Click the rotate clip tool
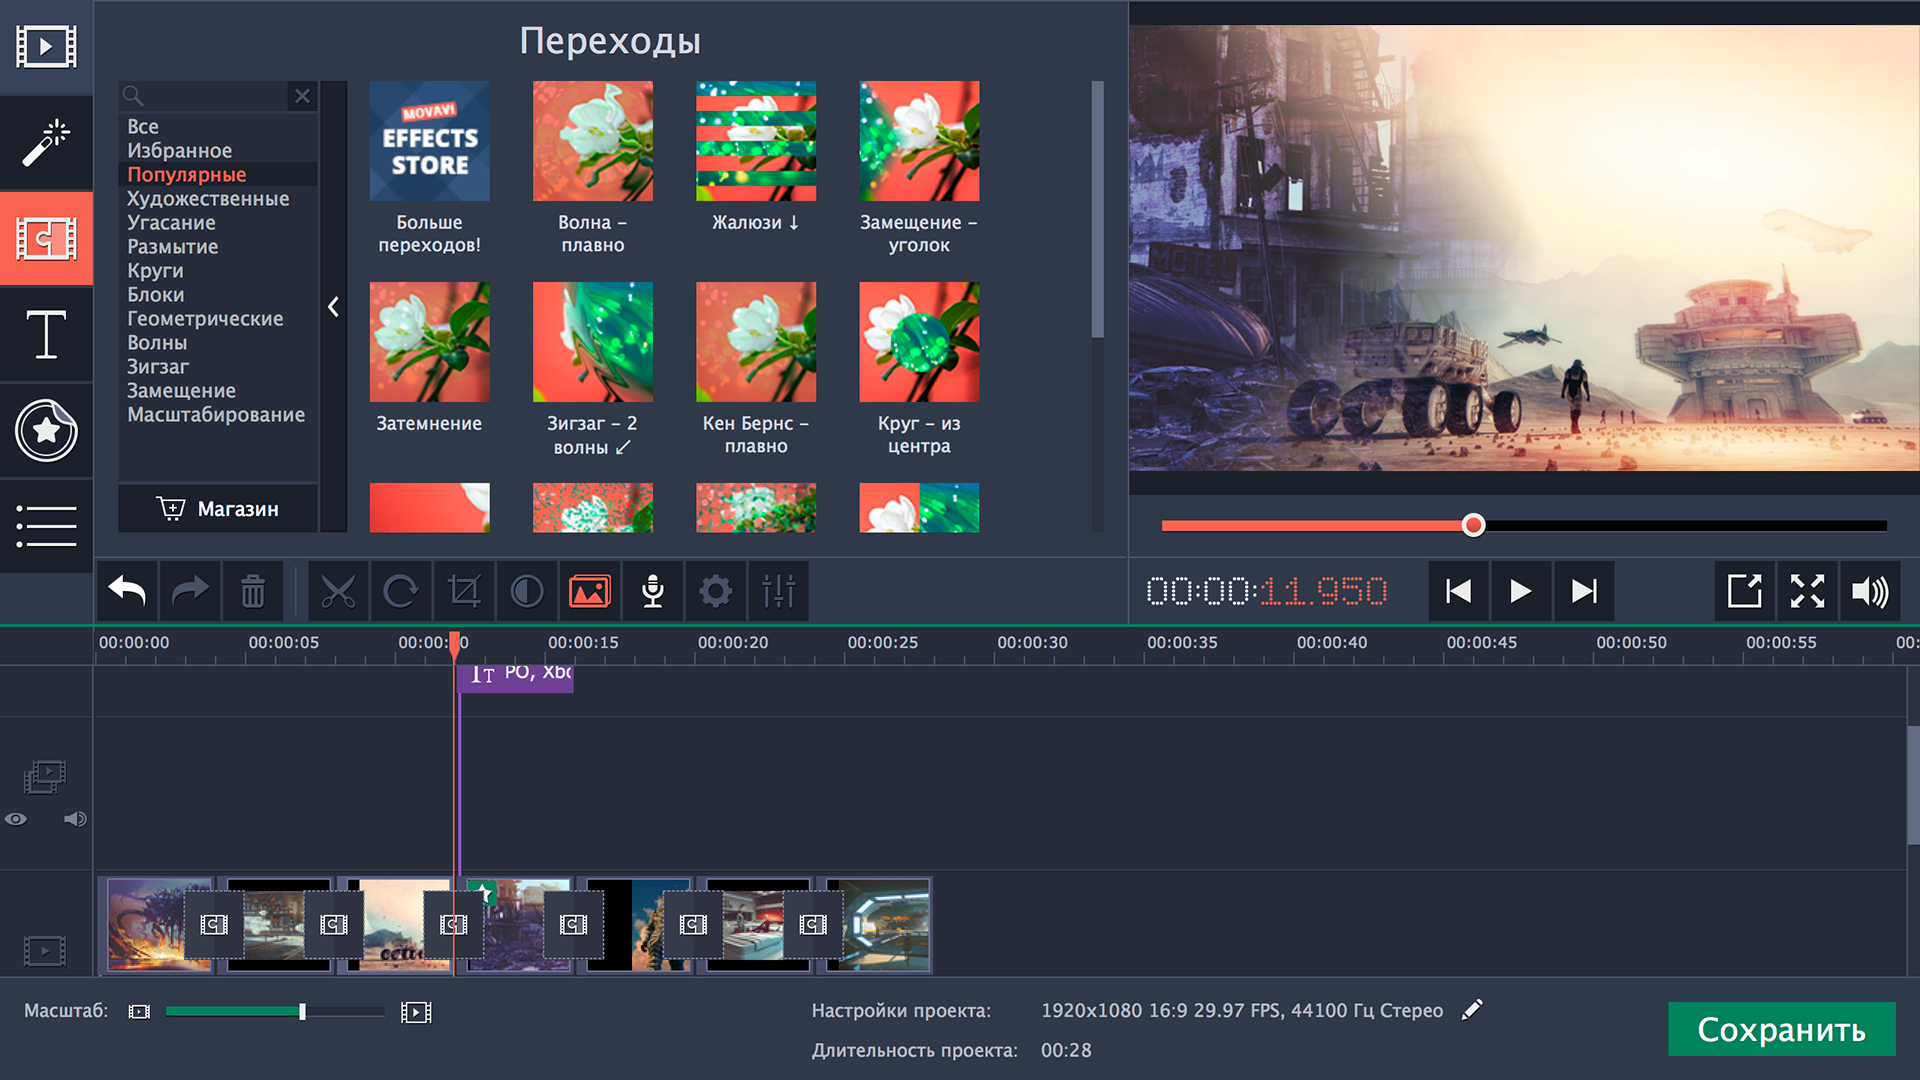 (x=400, y=591)
